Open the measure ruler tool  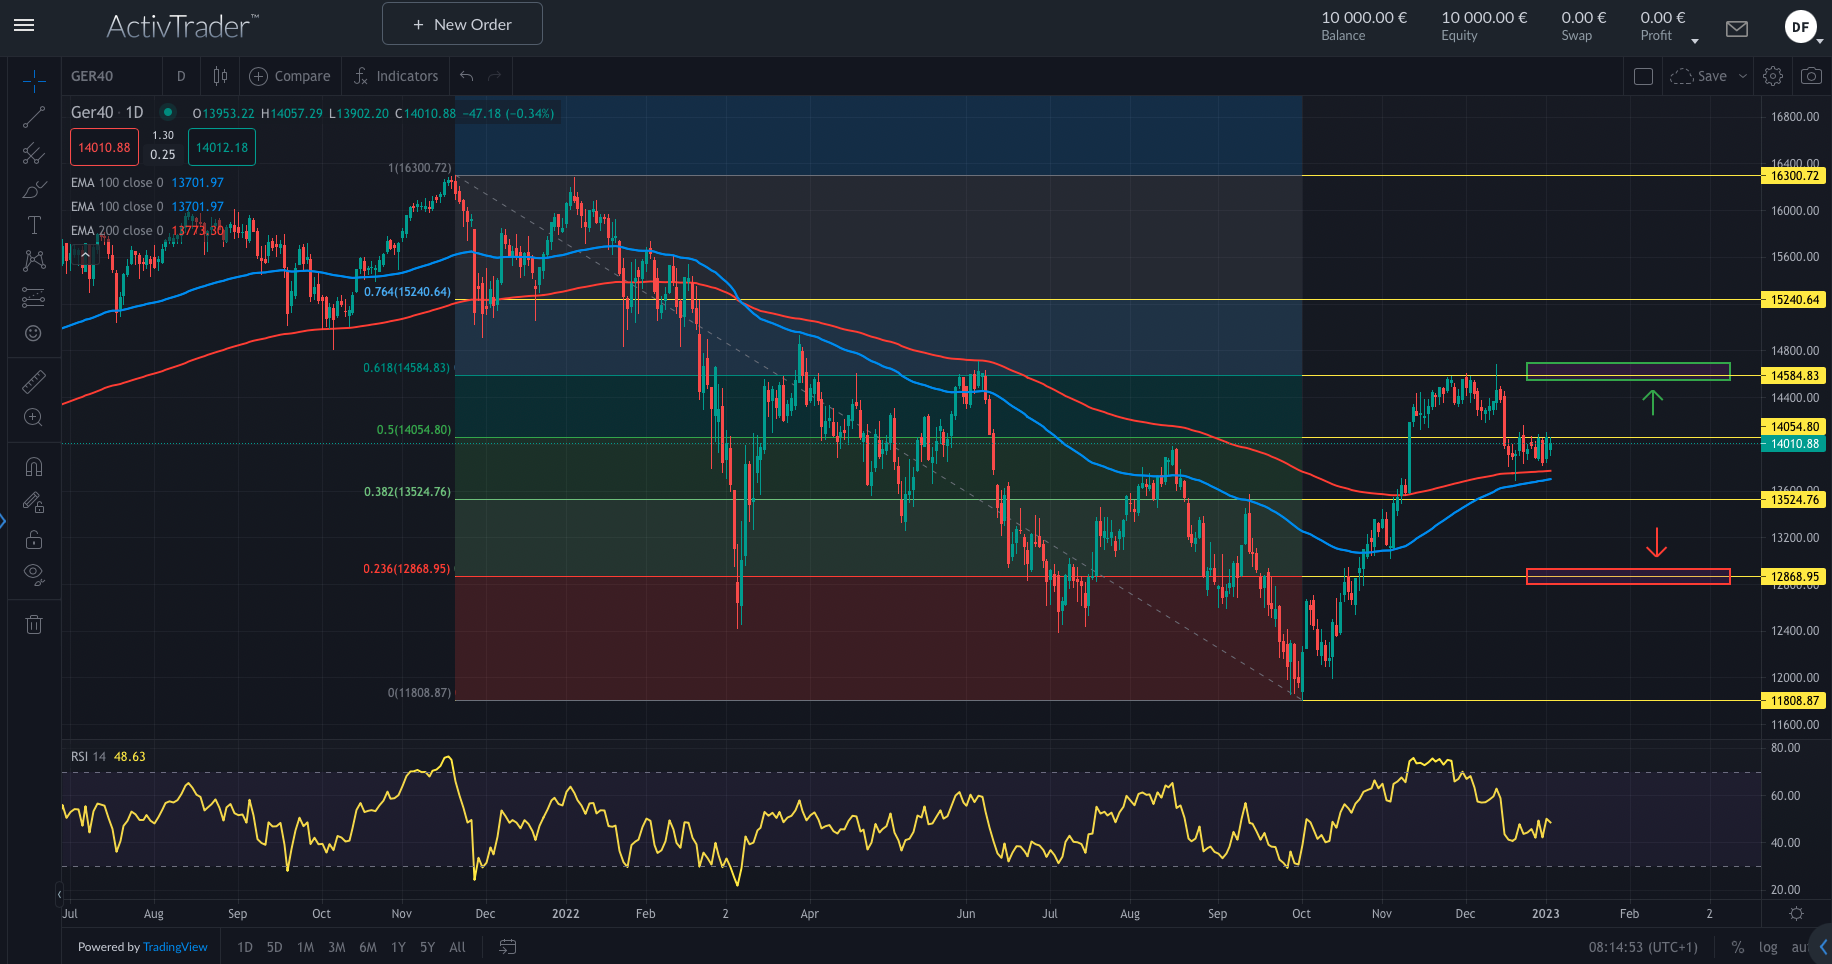point(34,381)
